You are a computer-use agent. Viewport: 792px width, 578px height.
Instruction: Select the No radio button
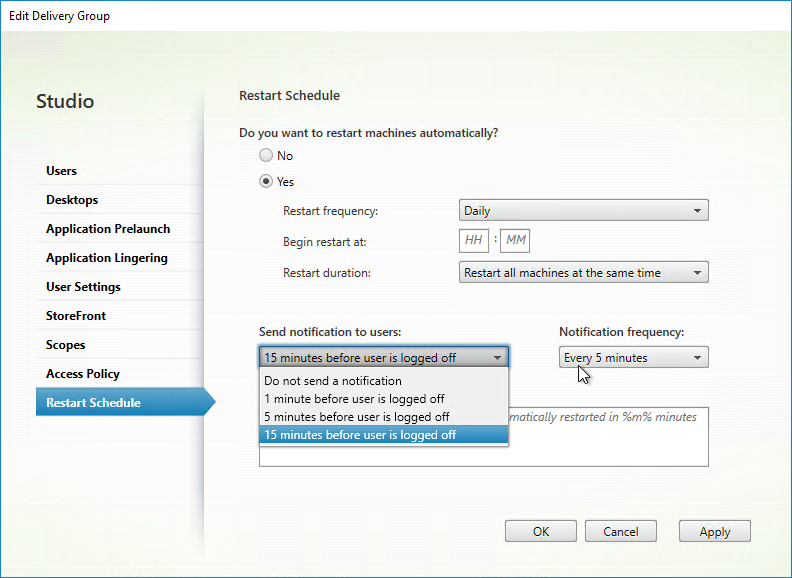[x=266, y=155]
